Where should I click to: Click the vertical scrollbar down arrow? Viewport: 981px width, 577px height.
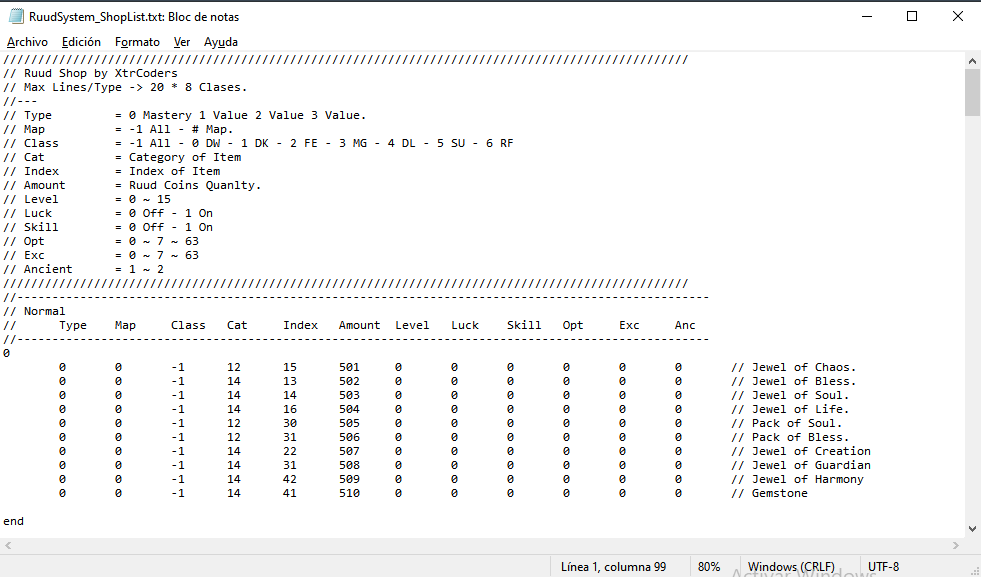(972, 528)
